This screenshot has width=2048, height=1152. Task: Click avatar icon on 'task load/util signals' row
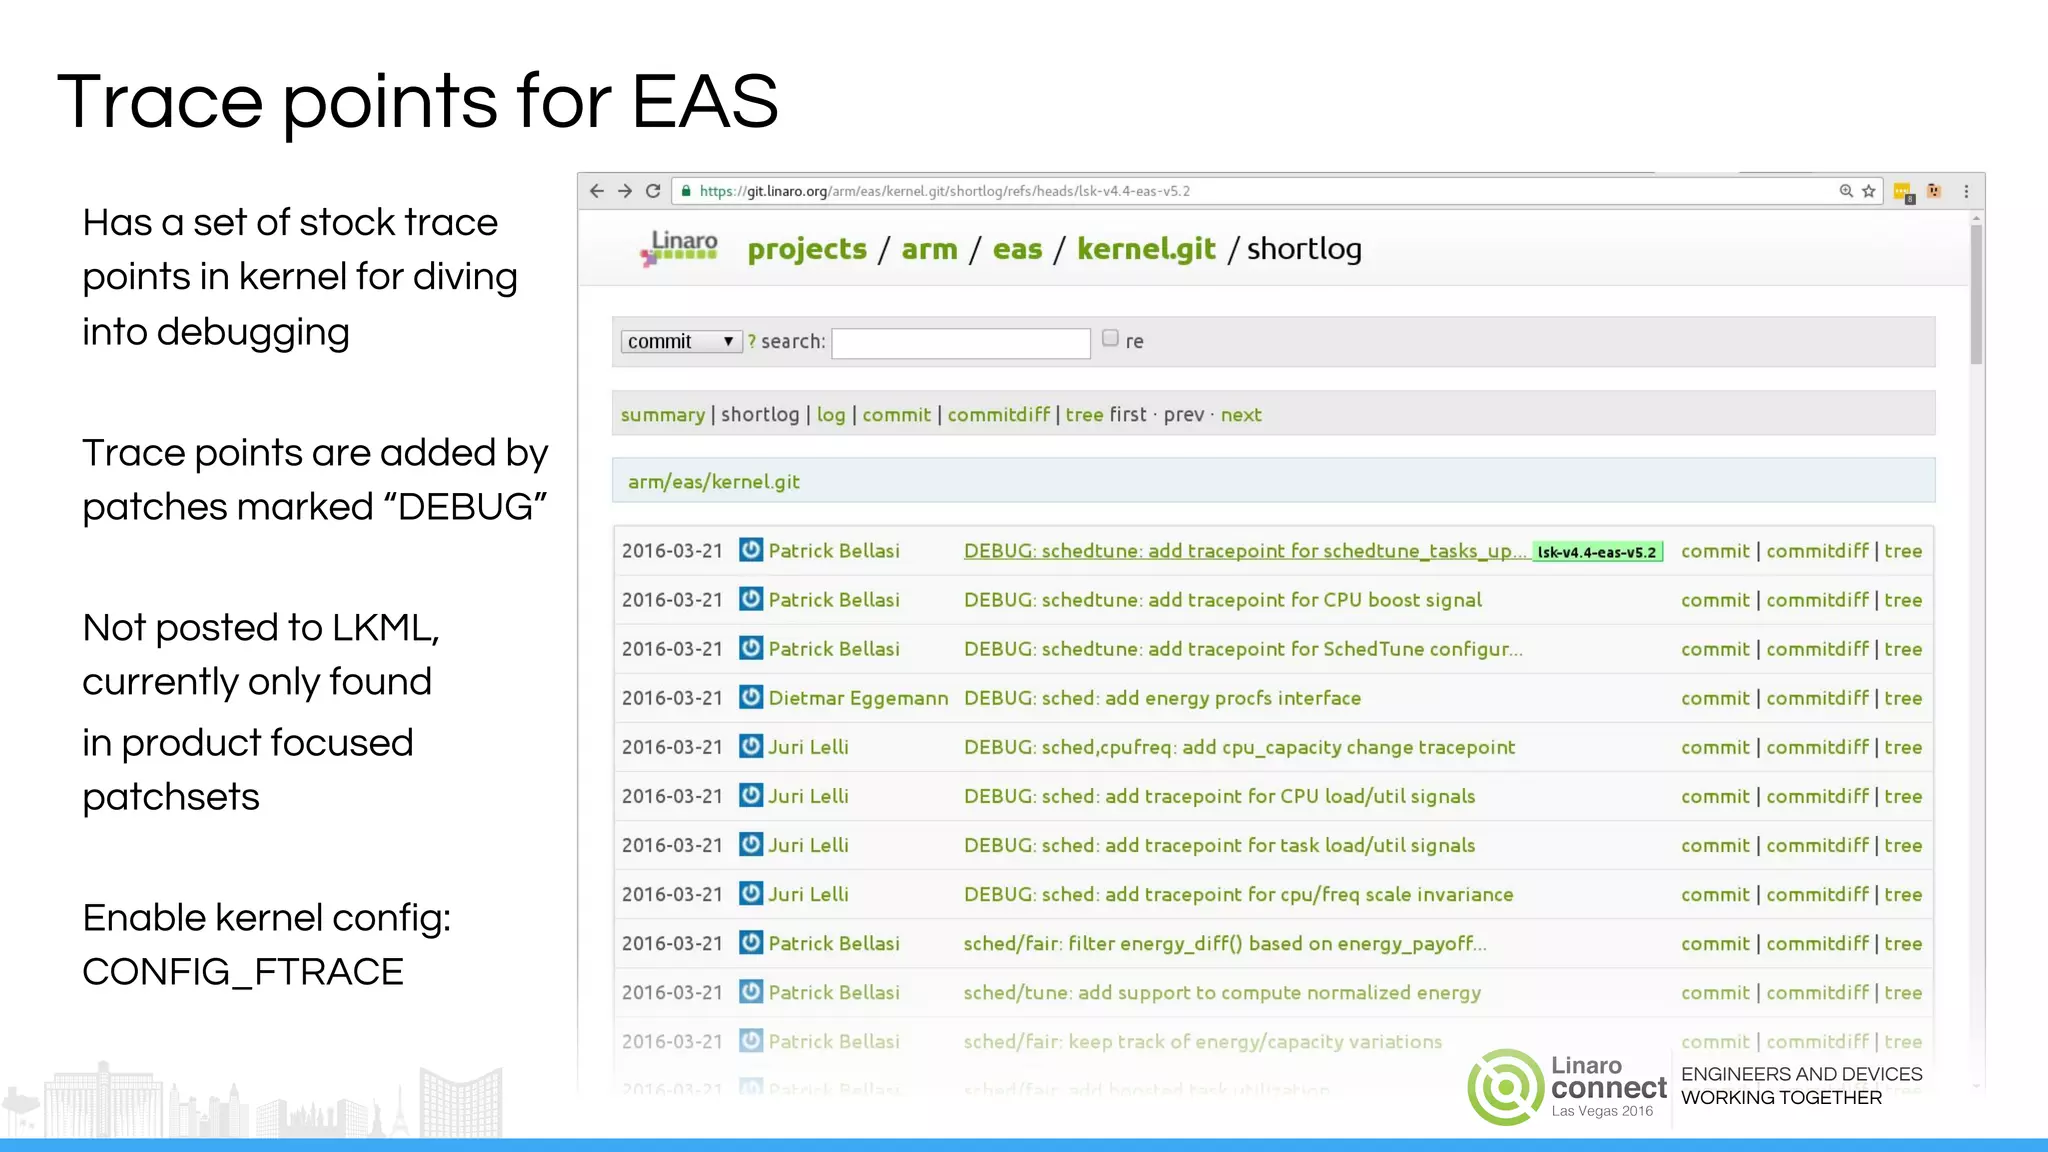click(751, 844)
